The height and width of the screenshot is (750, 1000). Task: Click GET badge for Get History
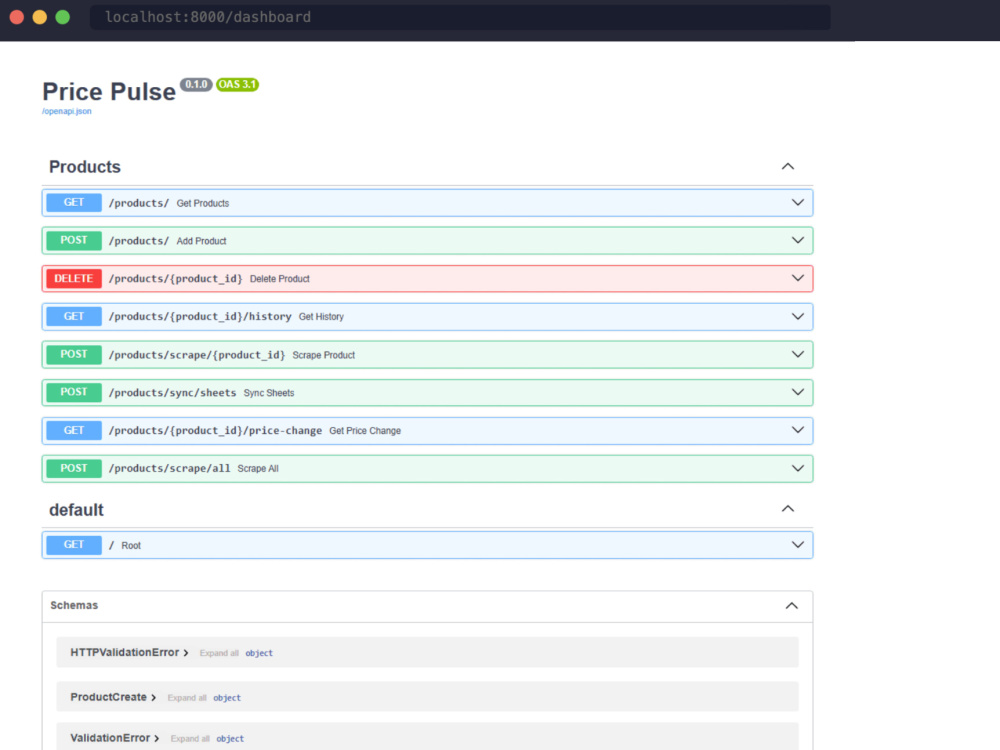point(74,316)
